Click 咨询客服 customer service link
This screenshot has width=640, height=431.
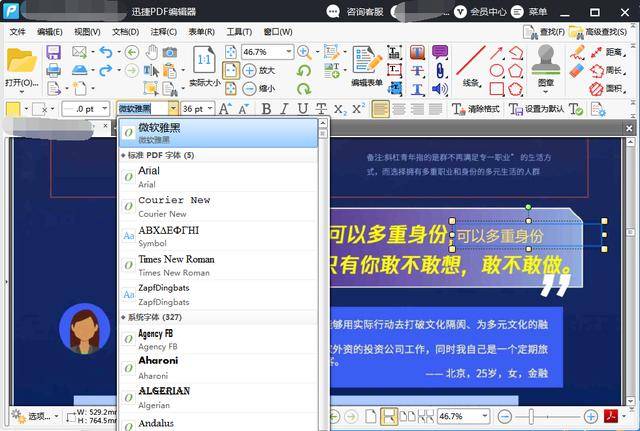(x=355, y=11)
